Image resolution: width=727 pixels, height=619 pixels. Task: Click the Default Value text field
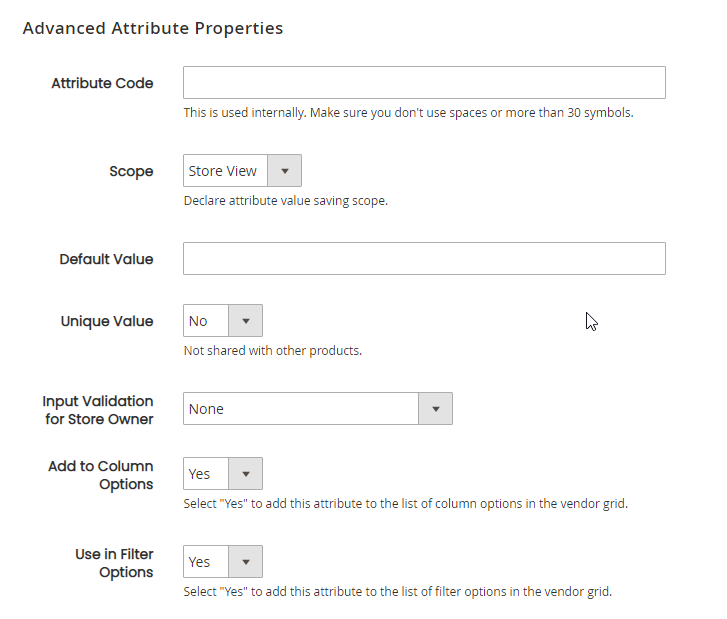point(424,258)
